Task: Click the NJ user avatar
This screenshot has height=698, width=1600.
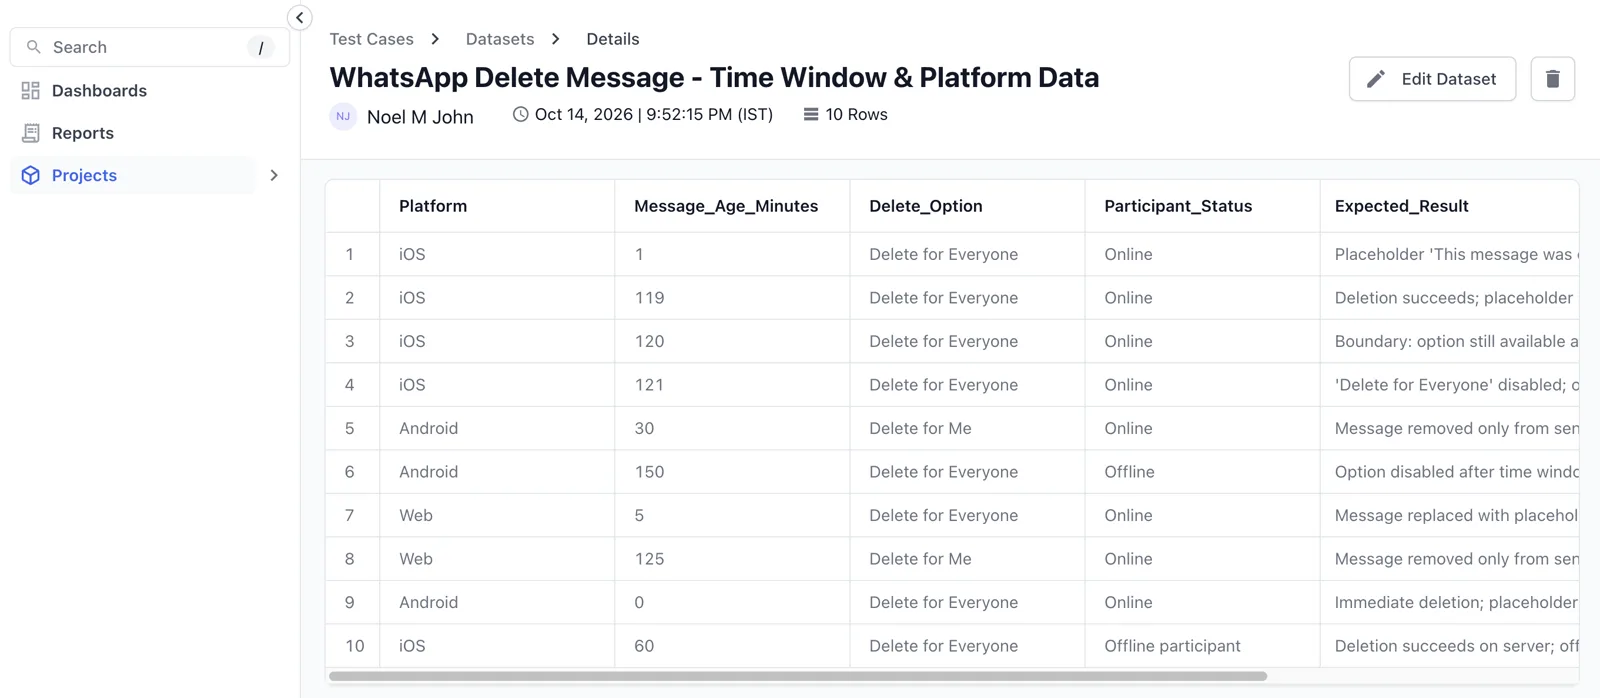Action: [343, 116]
